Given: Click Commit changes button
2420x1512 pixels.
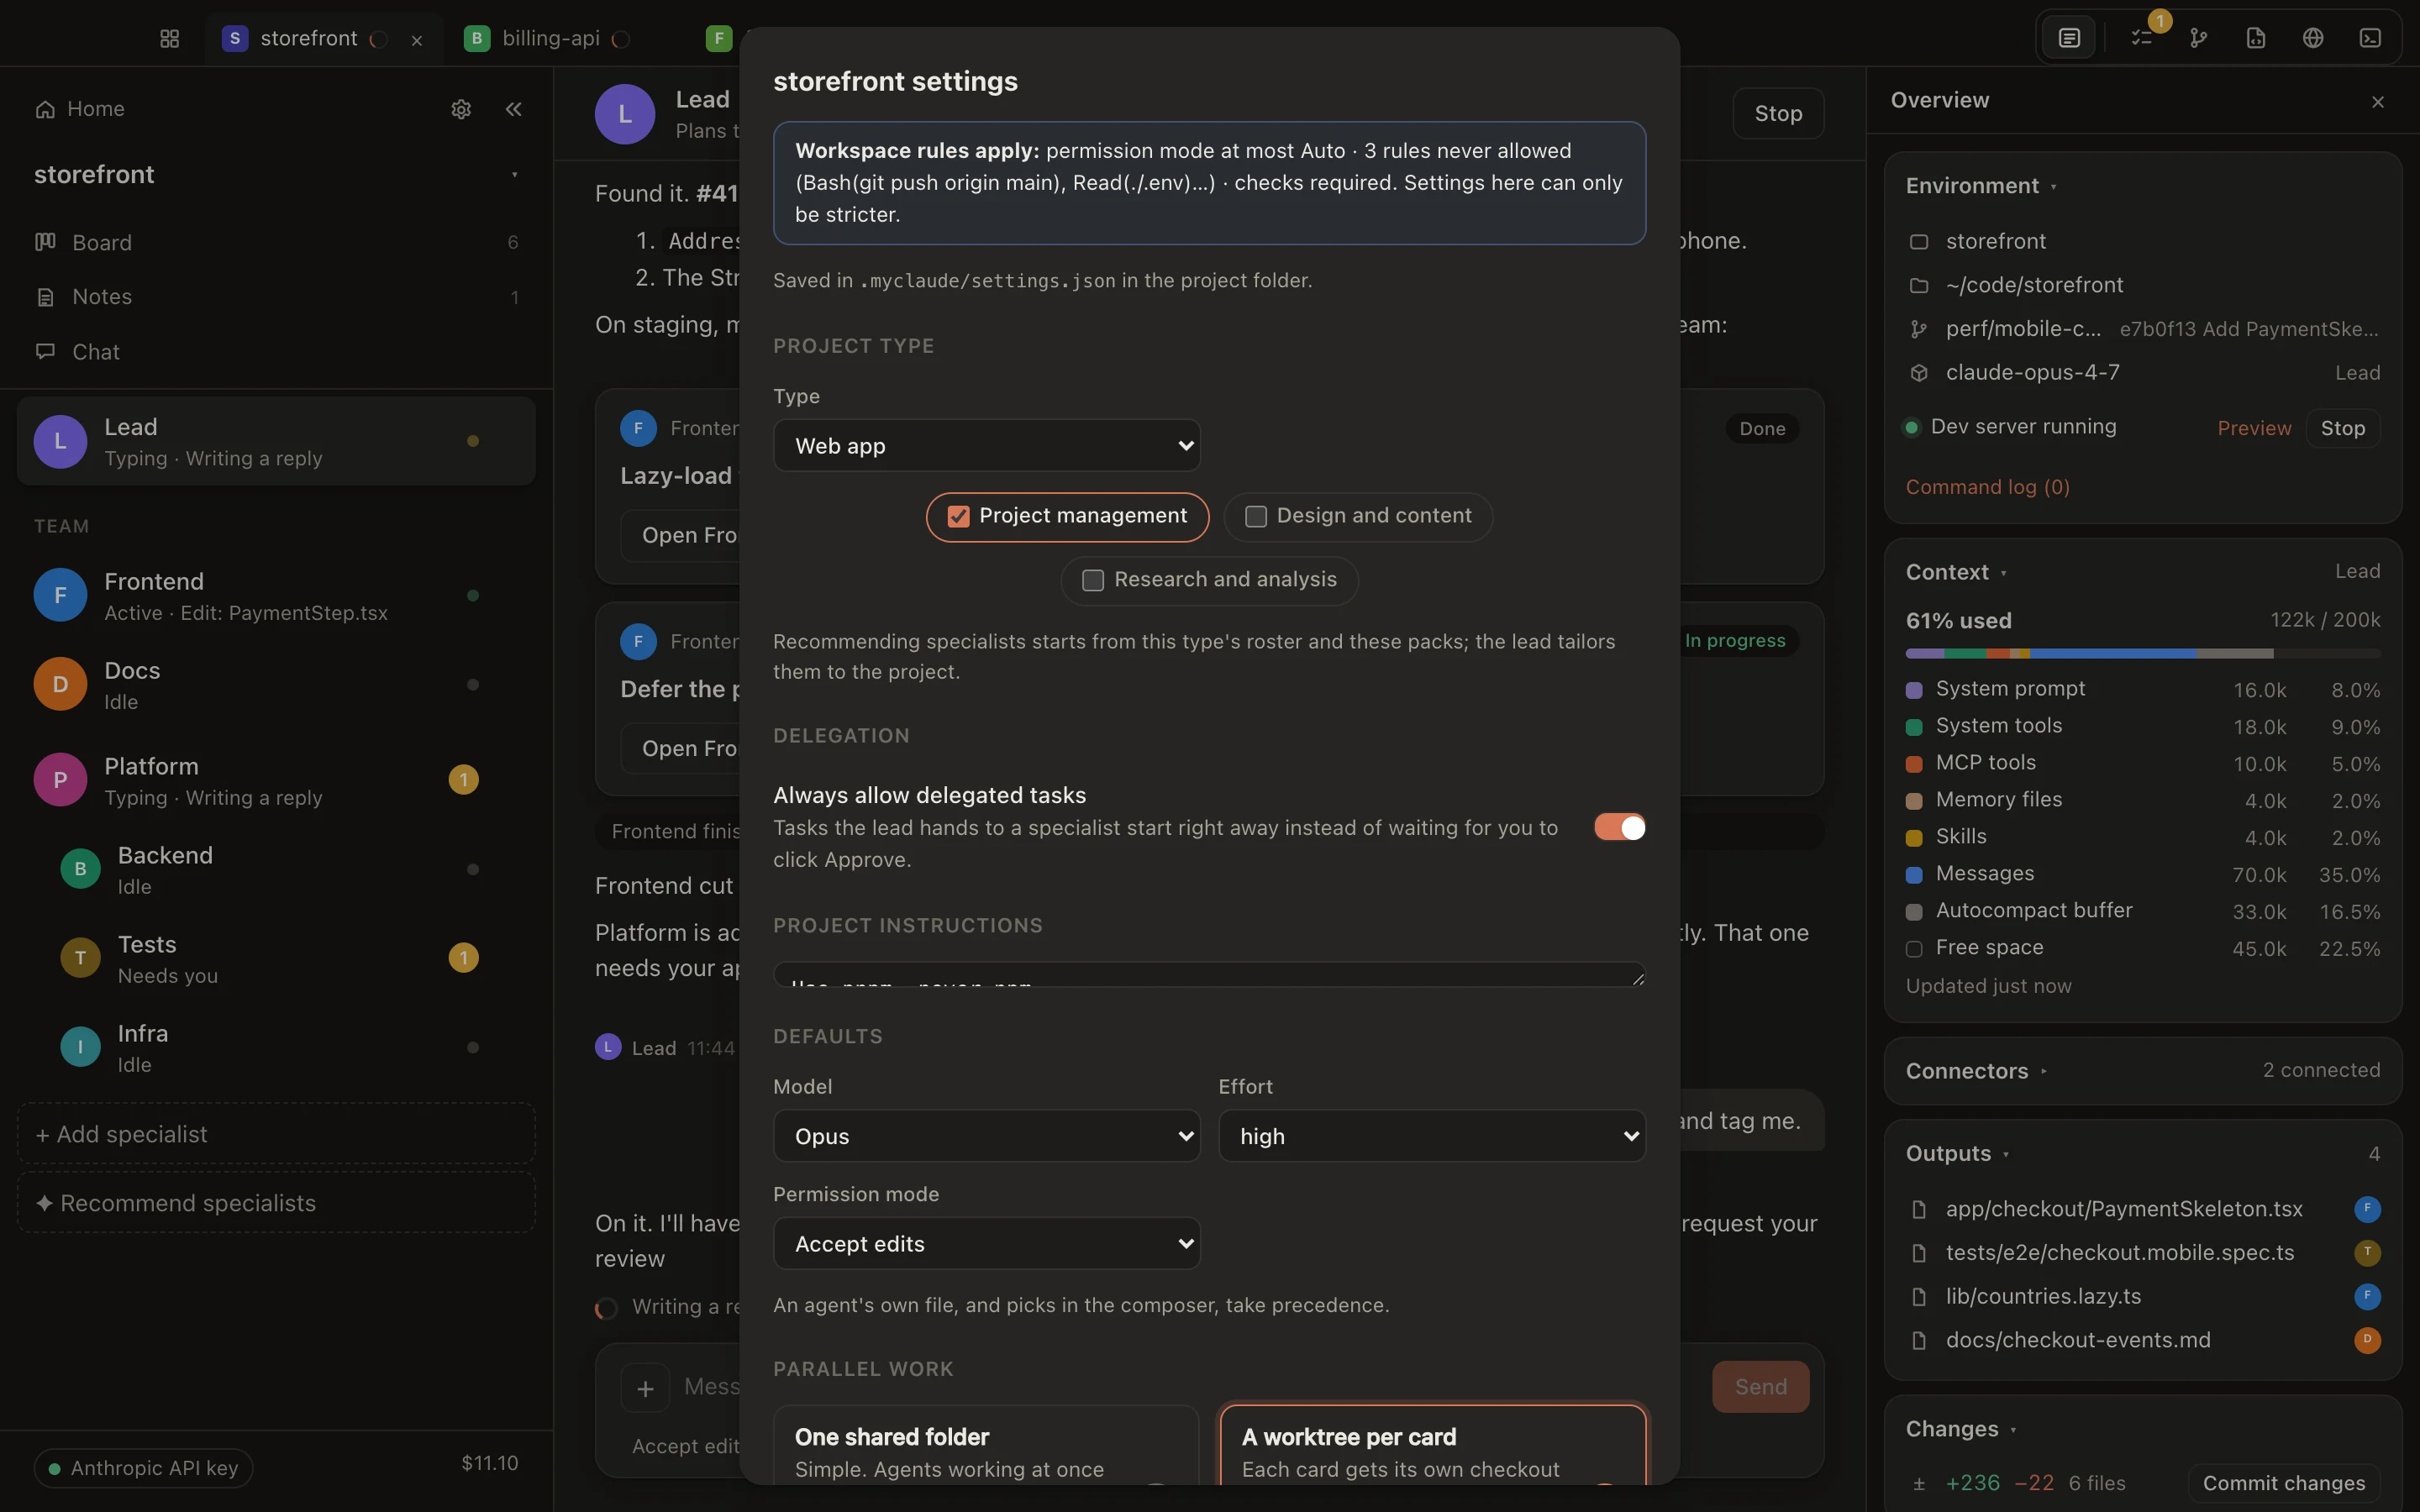Looking at the screenshot, I should point(2284,1483).
